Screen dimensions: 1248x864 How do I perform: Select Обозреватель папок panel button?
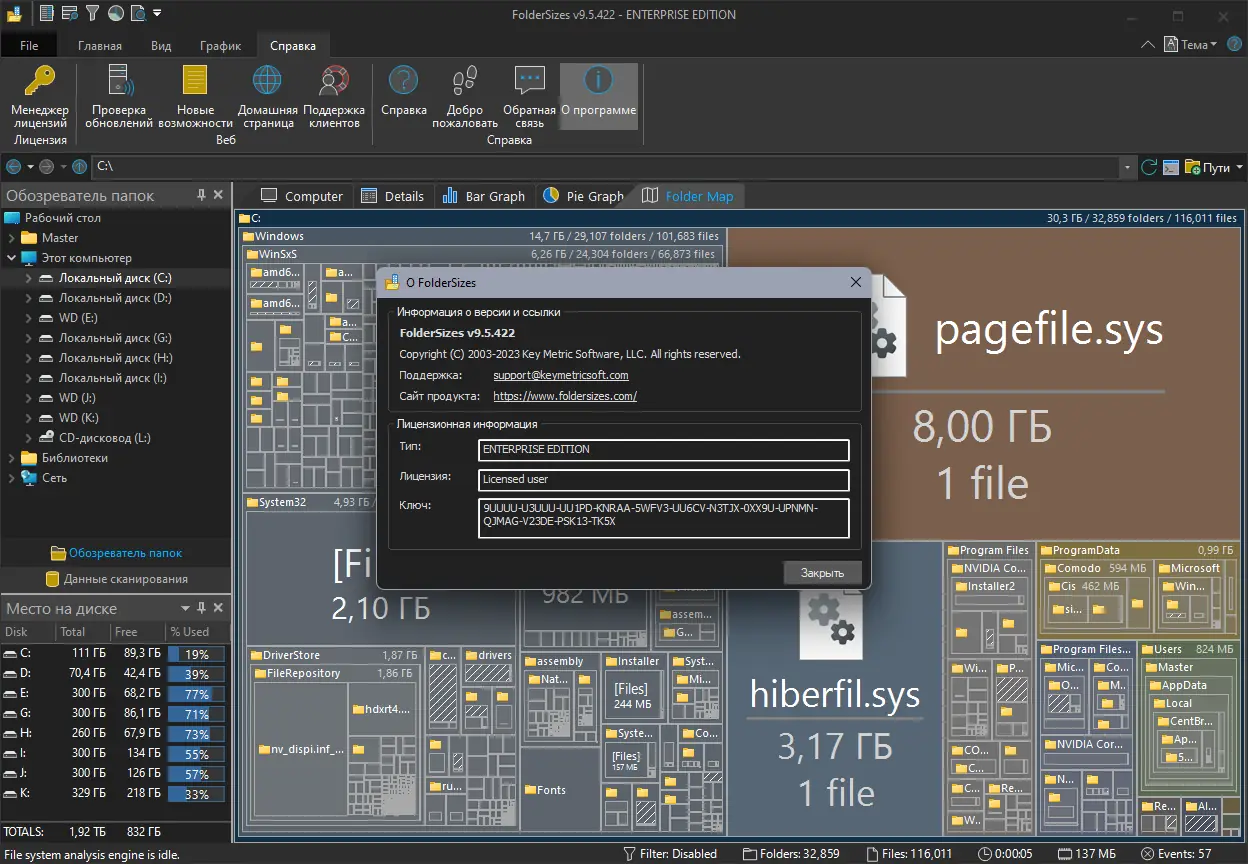tap(116, 553)
